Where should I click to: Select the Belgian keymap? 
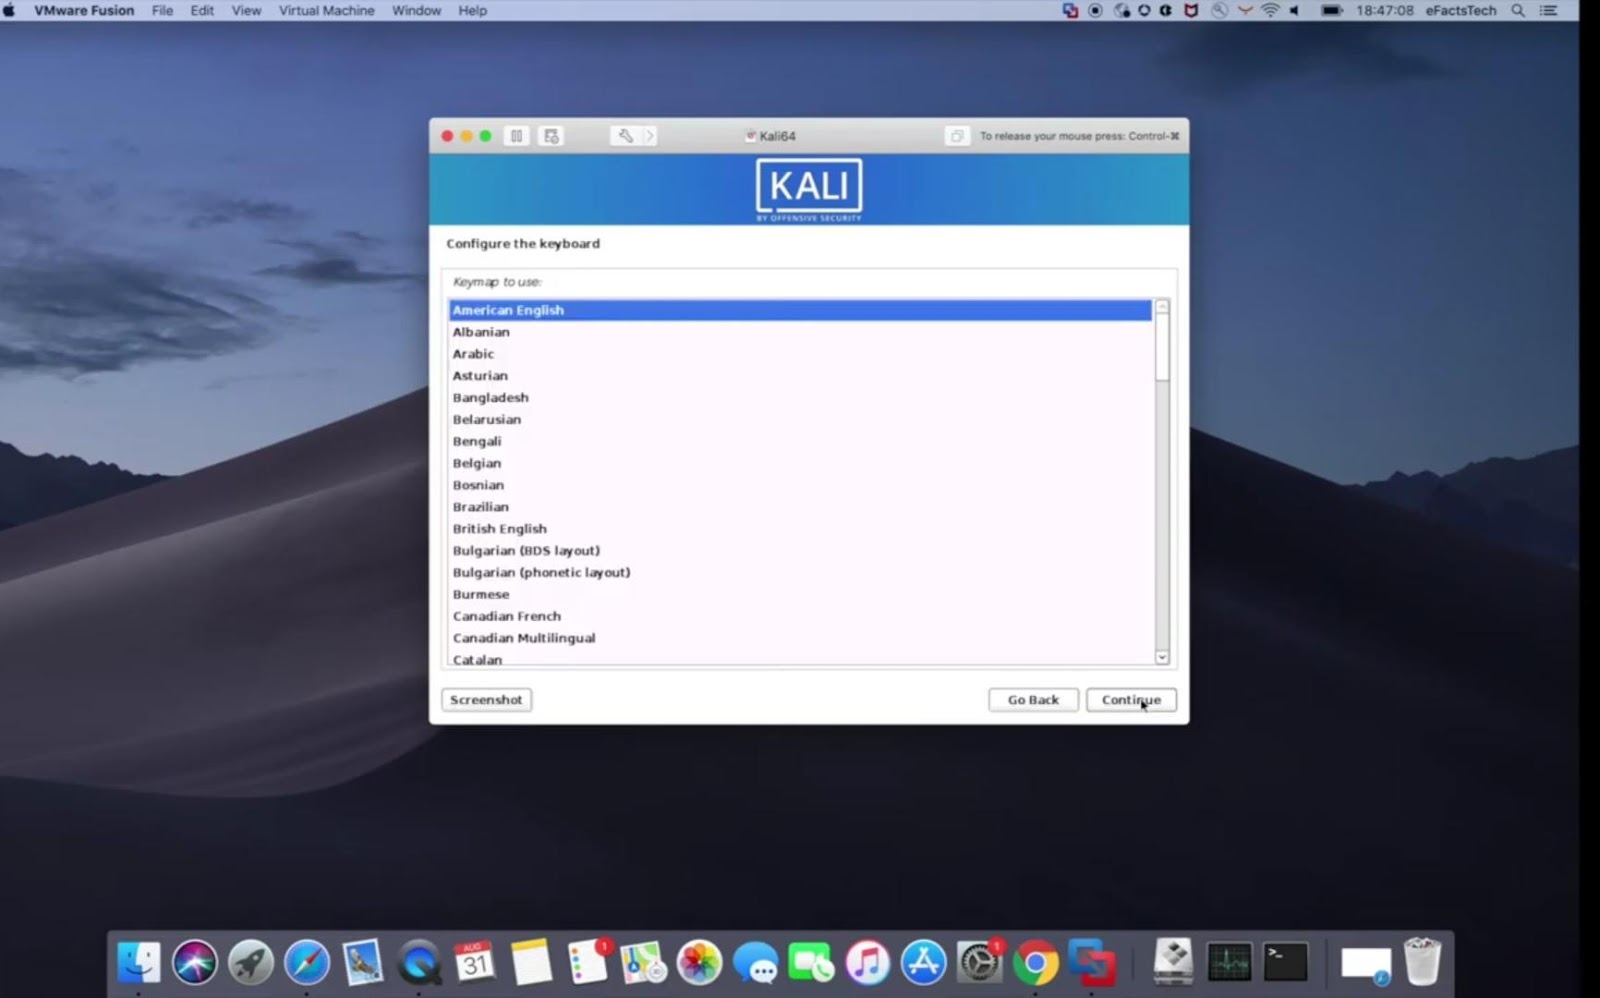pyautogui.click(x=800, y=464)
